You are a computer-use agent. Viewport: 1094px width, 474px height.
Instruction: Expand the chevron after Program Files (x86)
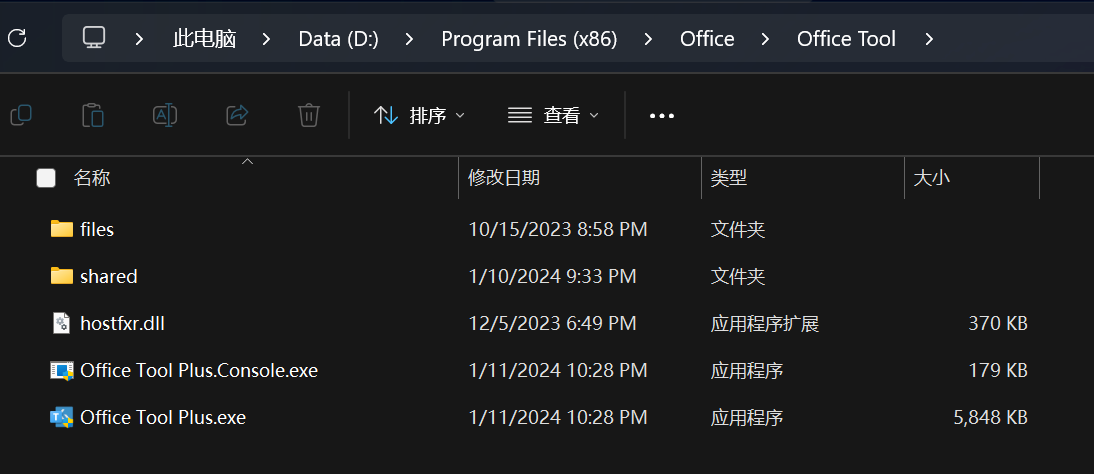pos(649,39)
